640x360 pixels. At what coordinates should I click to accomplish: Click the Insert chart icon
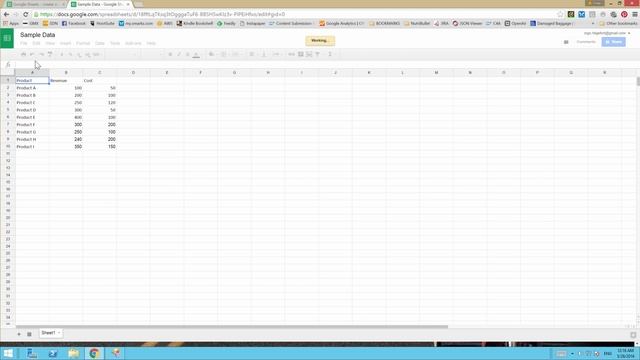[x=309, y=54]
